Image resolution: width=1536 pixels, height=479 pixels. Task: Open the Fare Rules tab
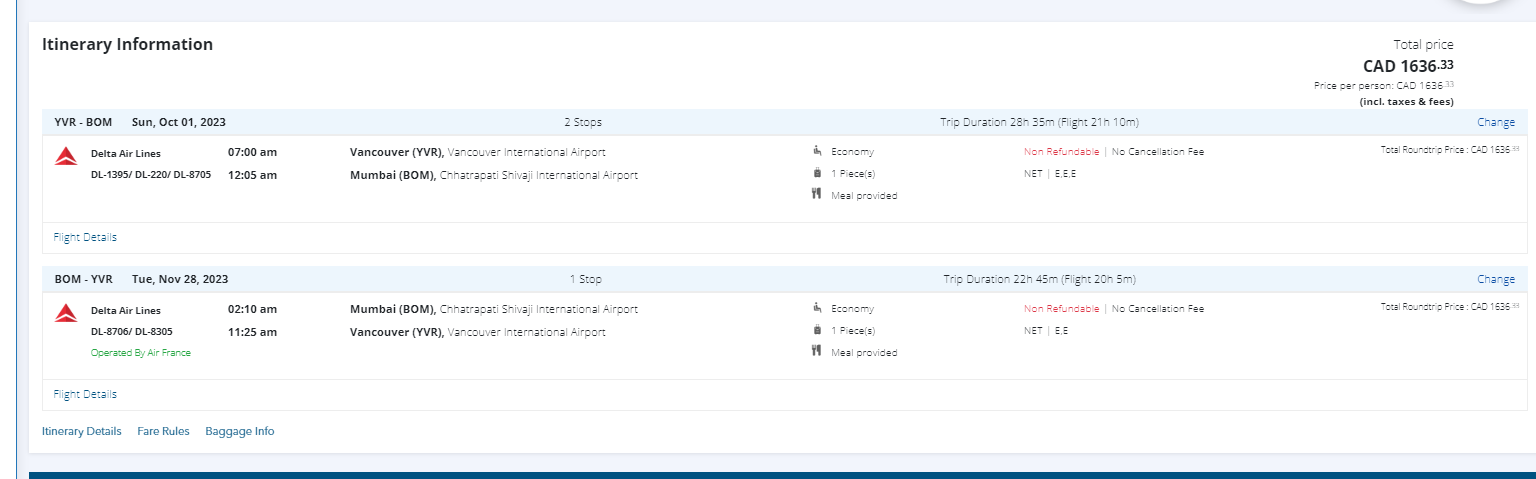[163, 432]
